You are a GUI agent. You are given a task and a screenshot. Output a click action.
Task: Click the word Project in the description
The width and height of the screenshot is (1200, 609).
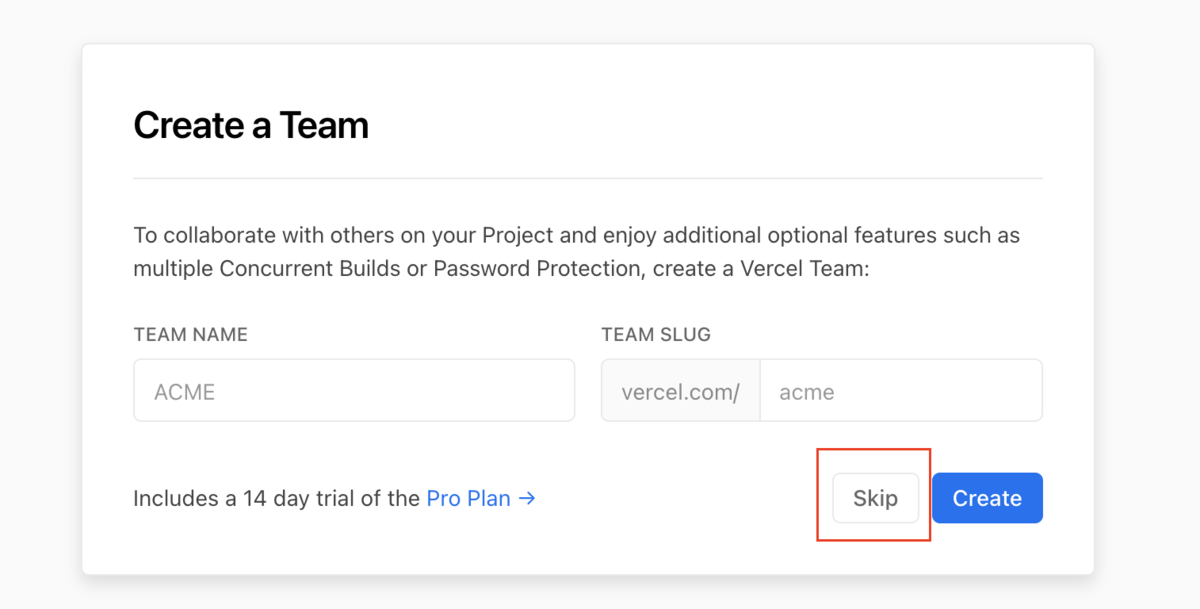click(518, 236)
